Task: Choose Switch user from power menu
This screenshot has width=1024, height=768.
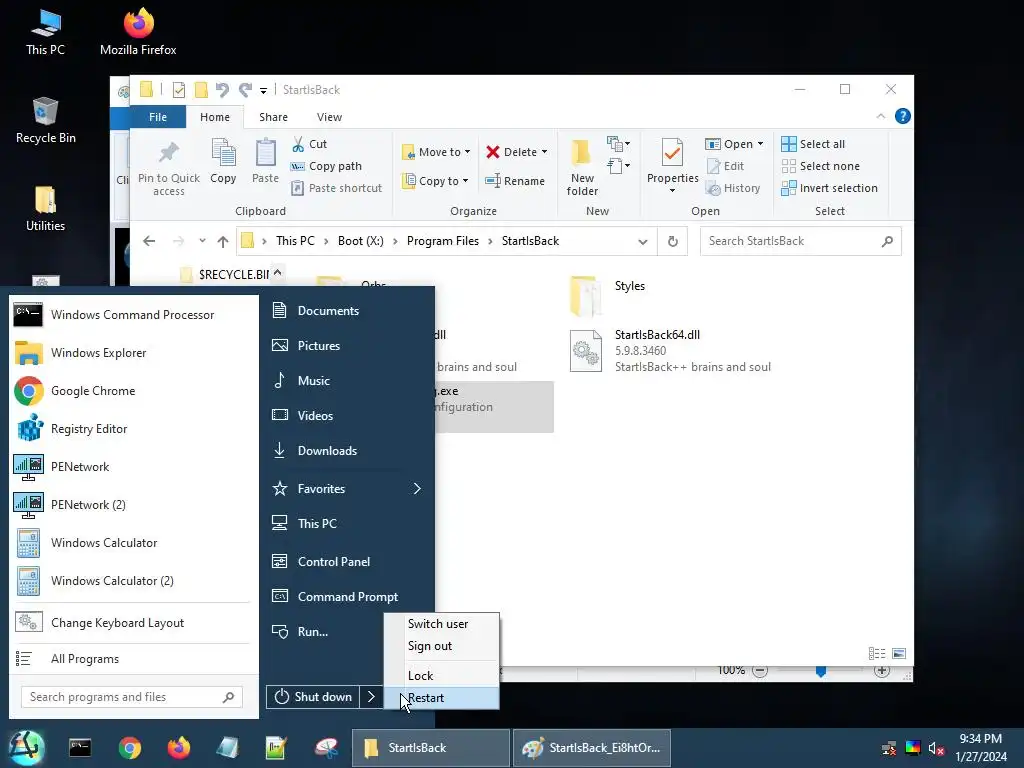Action: [x=441, y=624]
